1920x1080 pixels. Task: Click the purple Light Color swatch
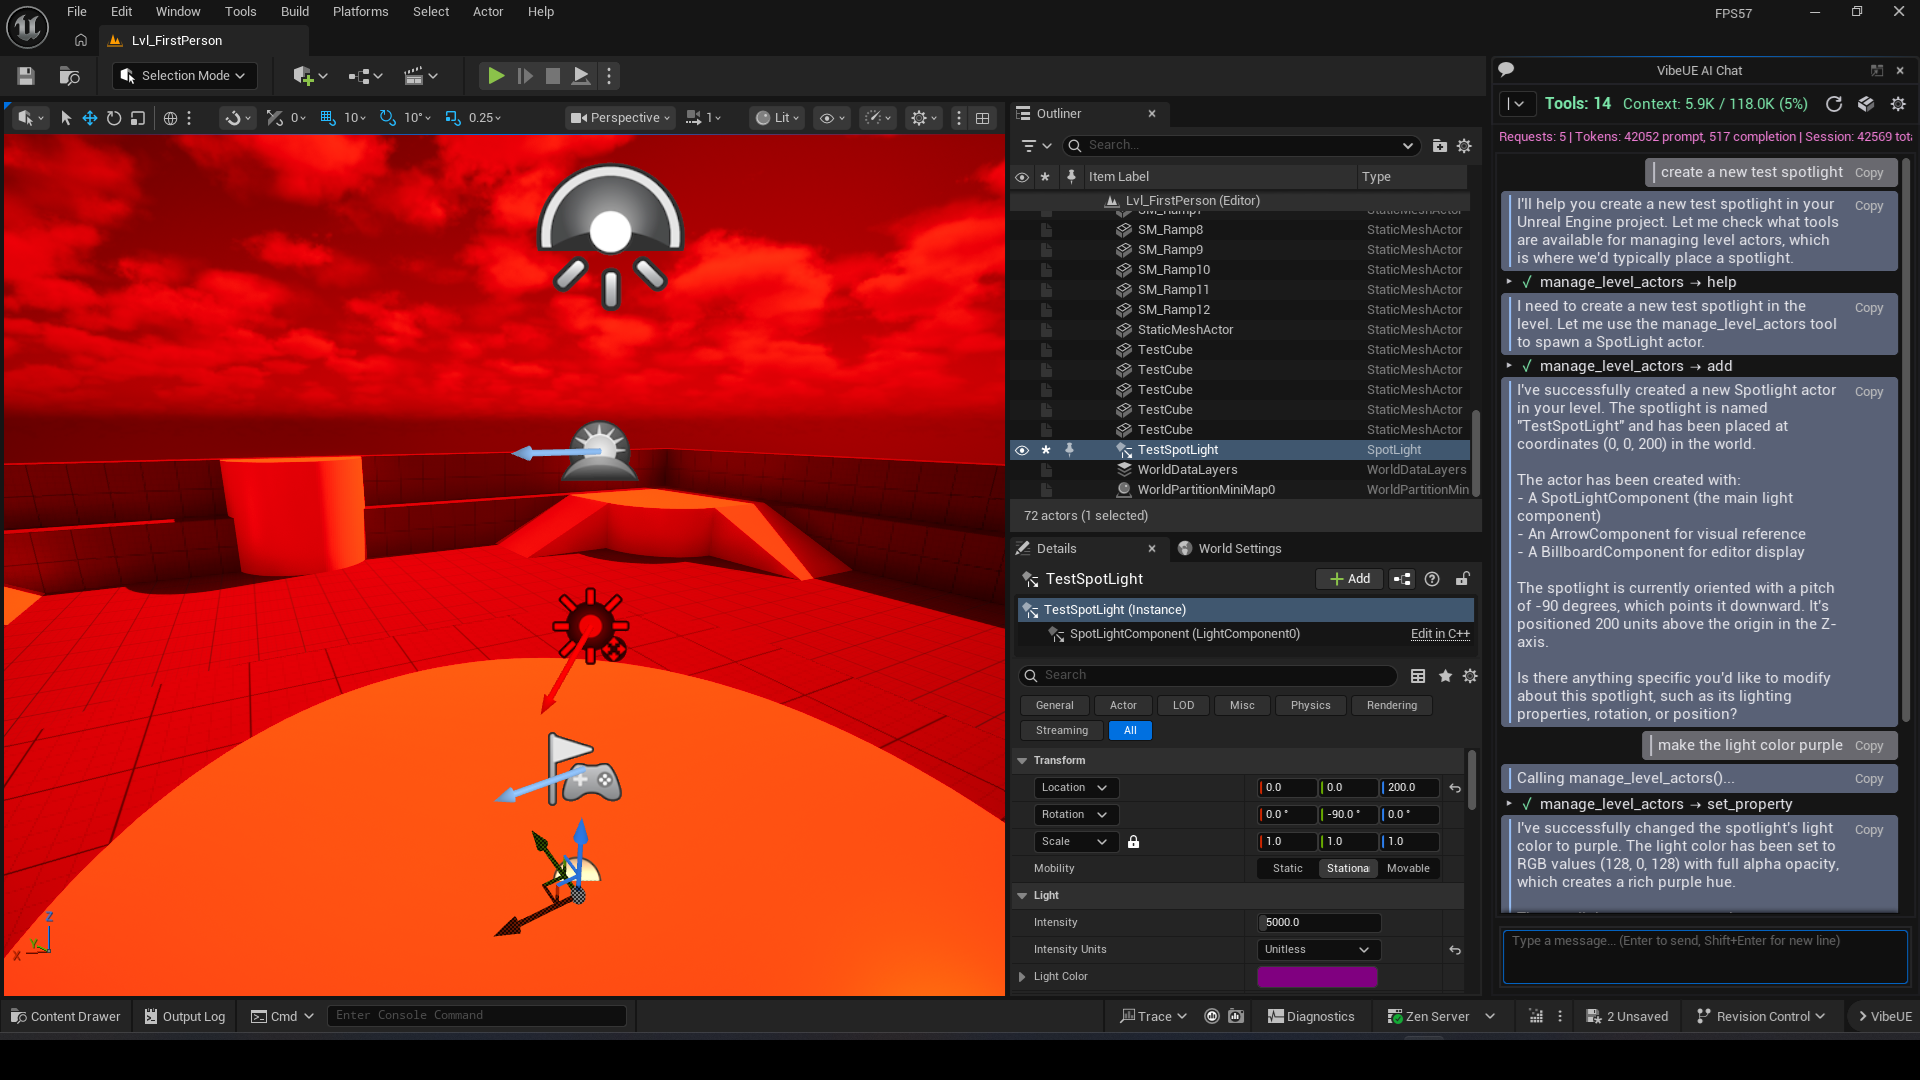coord(1317,977)
